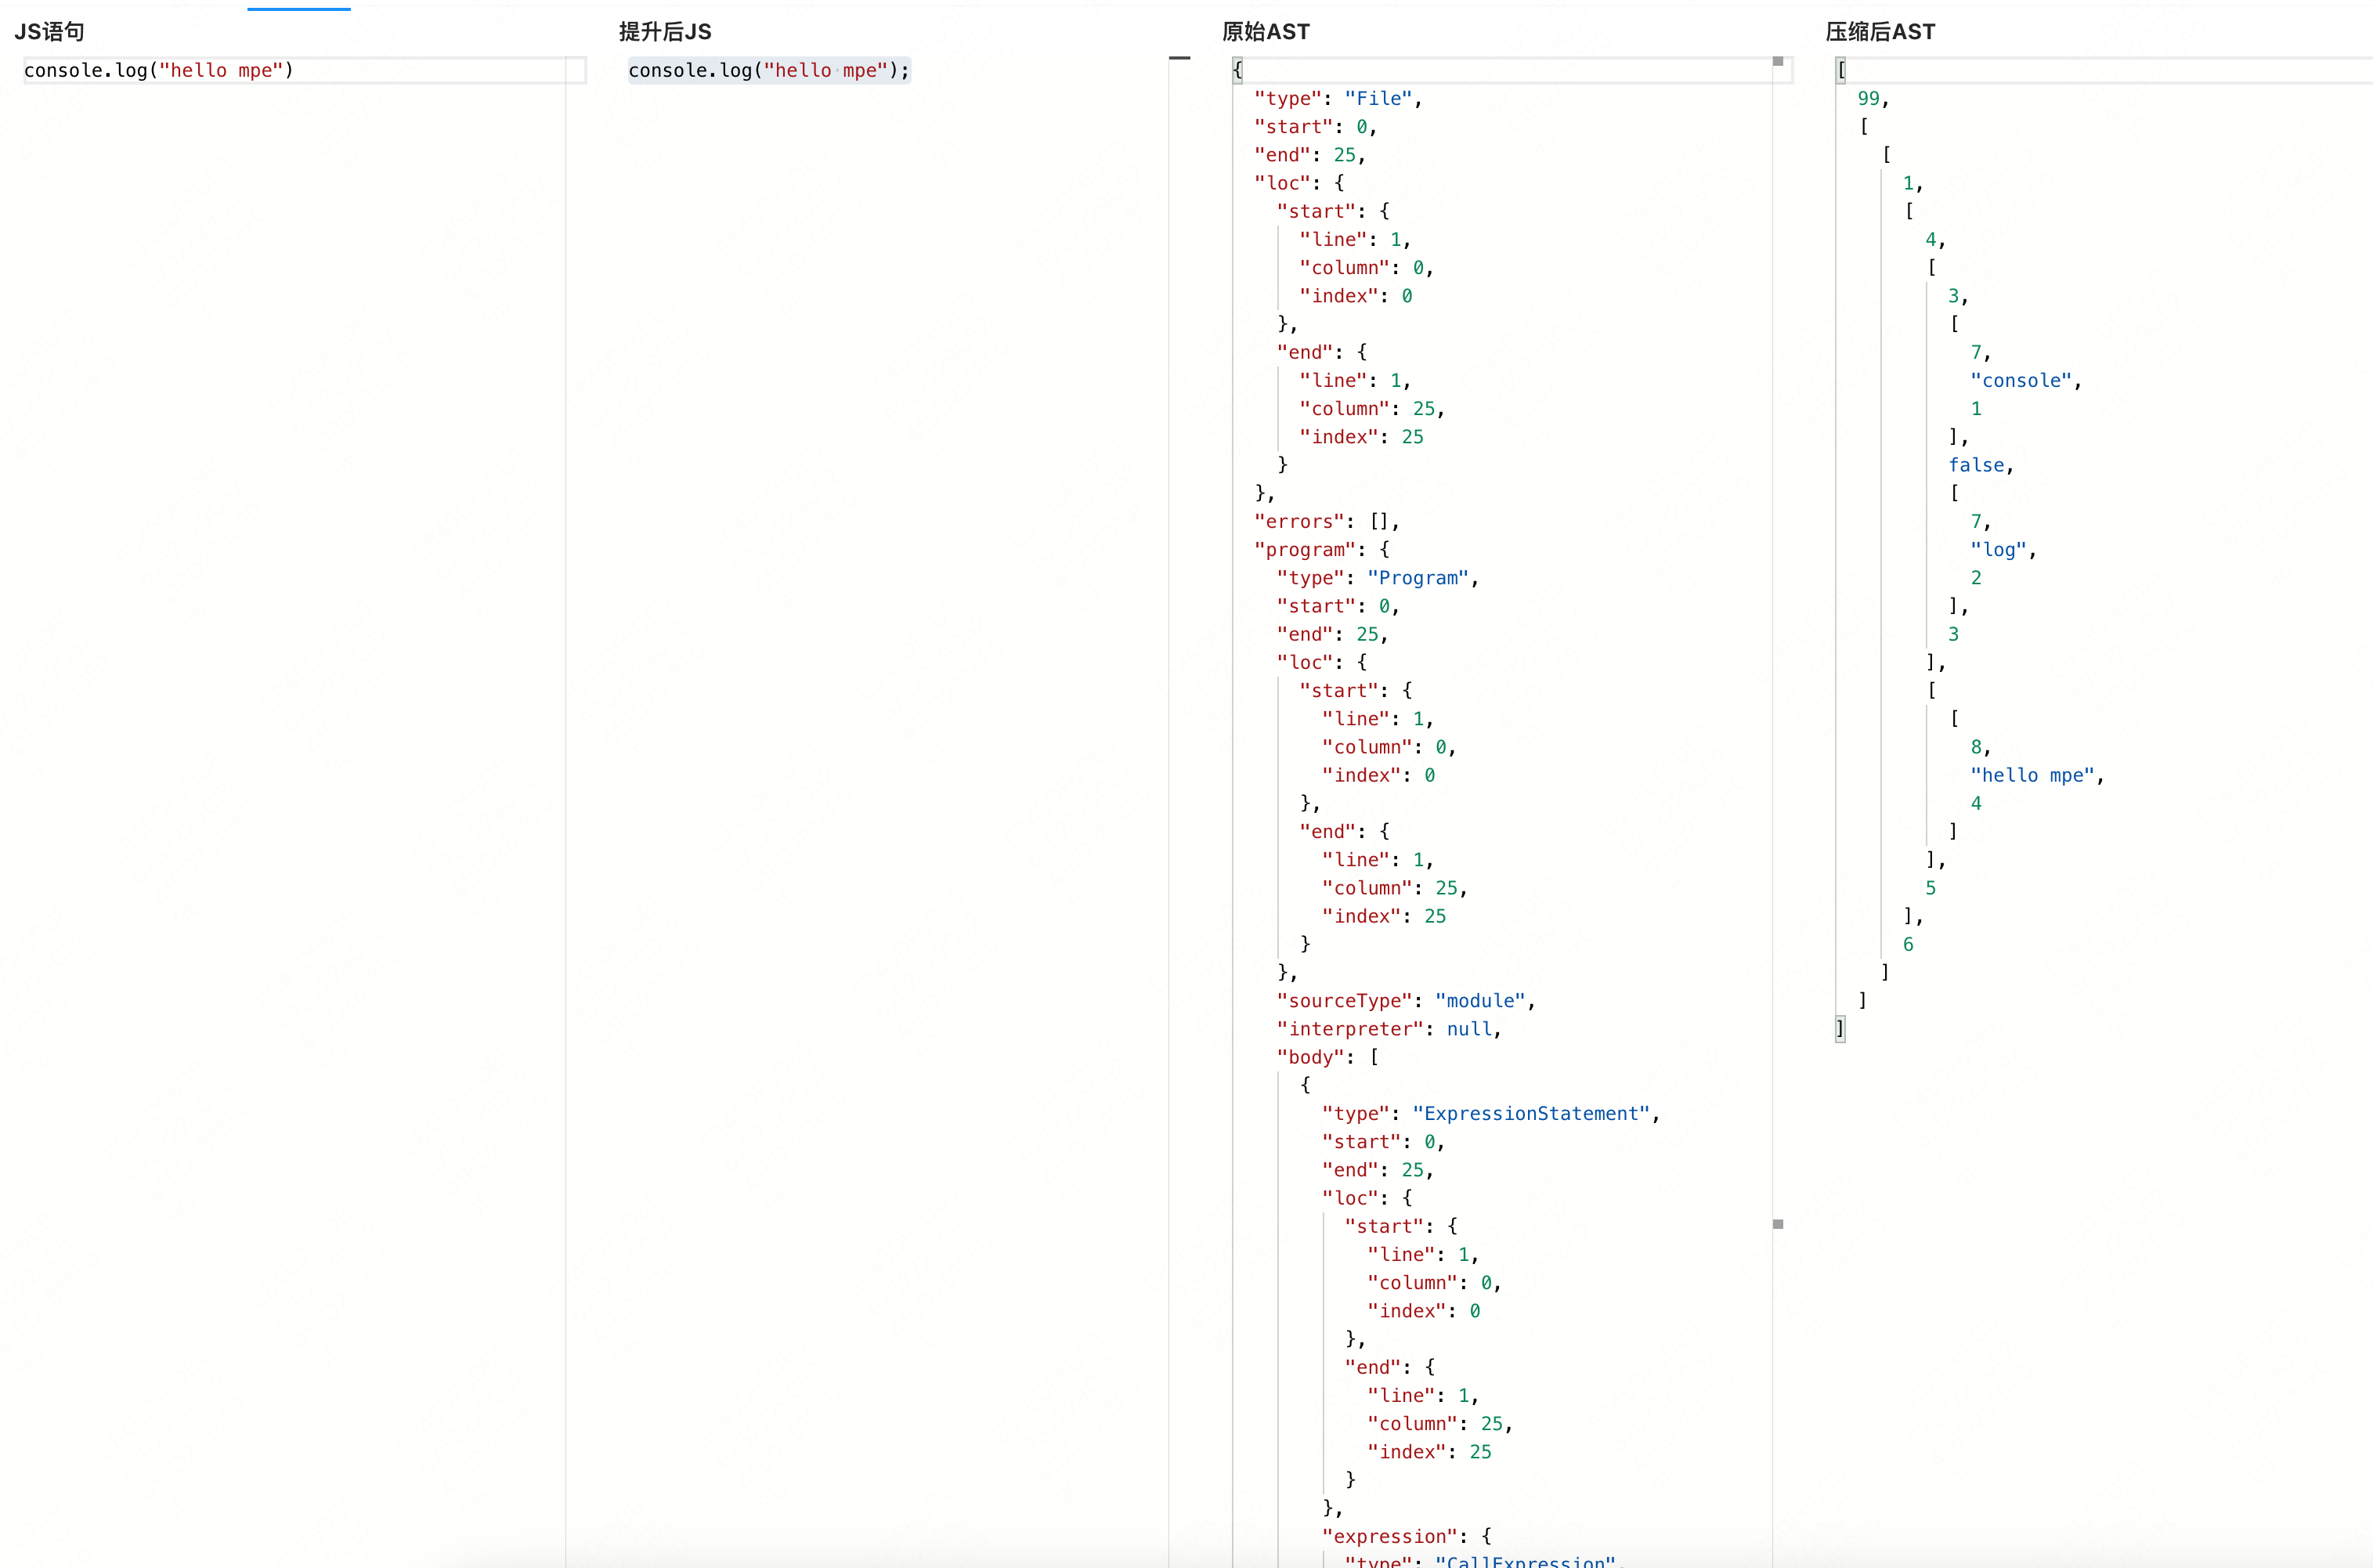The width and height of the screenshot is (2373, 1568).
Task: Click the 6 value in compressed AST
Action: [x=1908, y=944]
